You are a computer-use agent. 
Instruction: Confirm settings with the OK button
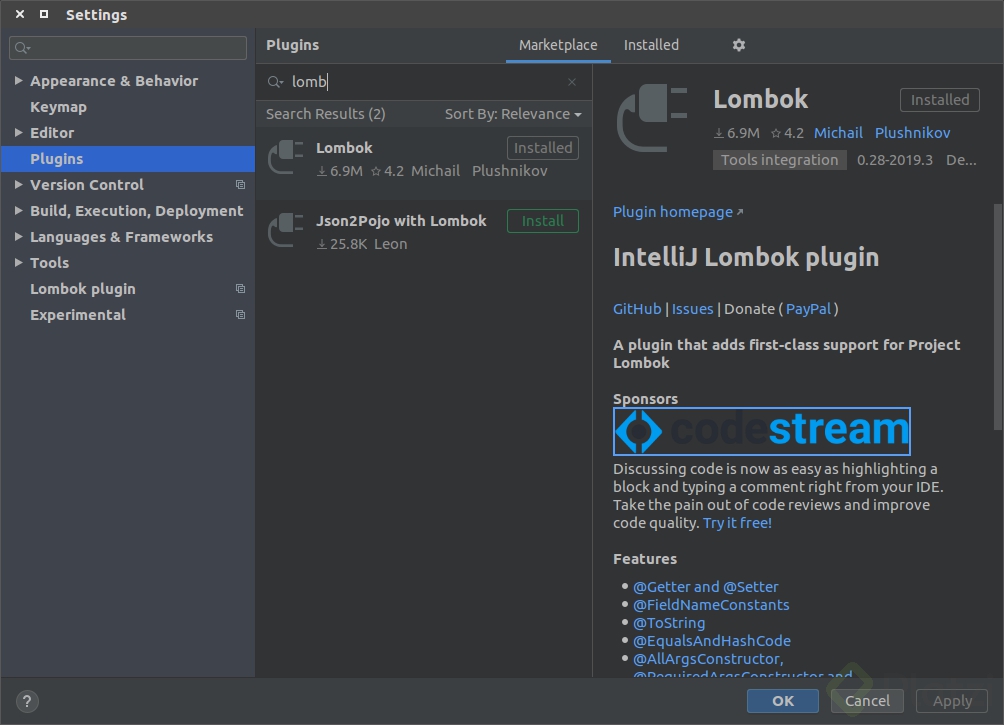[x=782, y=701]
